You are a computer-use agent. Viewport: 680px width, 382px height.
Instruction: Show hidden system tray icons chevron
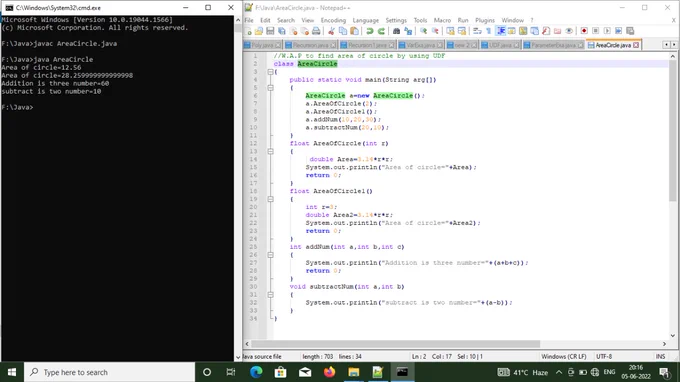click(x=559, y=372)
